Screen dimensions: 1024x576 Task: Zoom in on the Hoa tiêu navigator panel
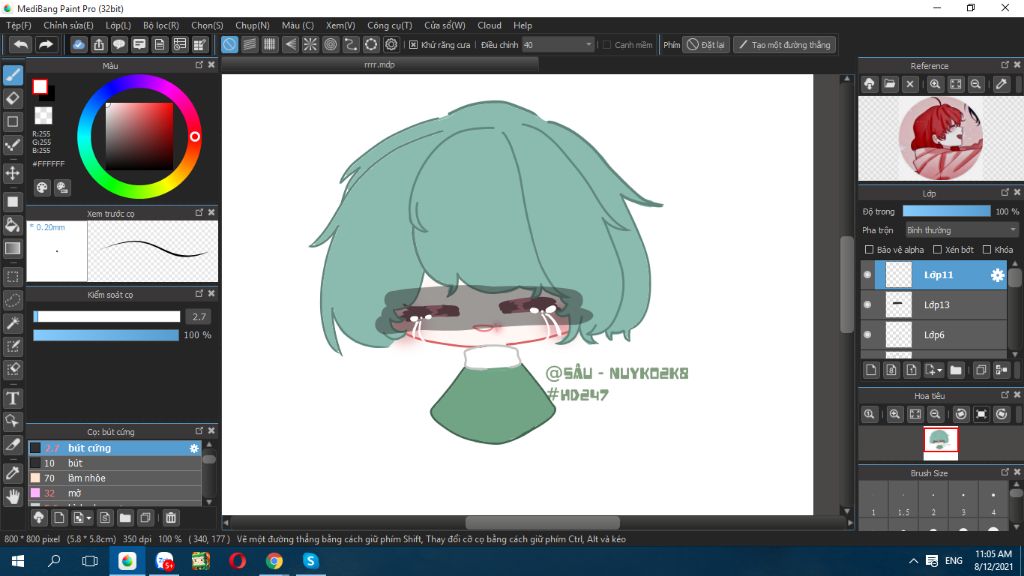point(895,414)
